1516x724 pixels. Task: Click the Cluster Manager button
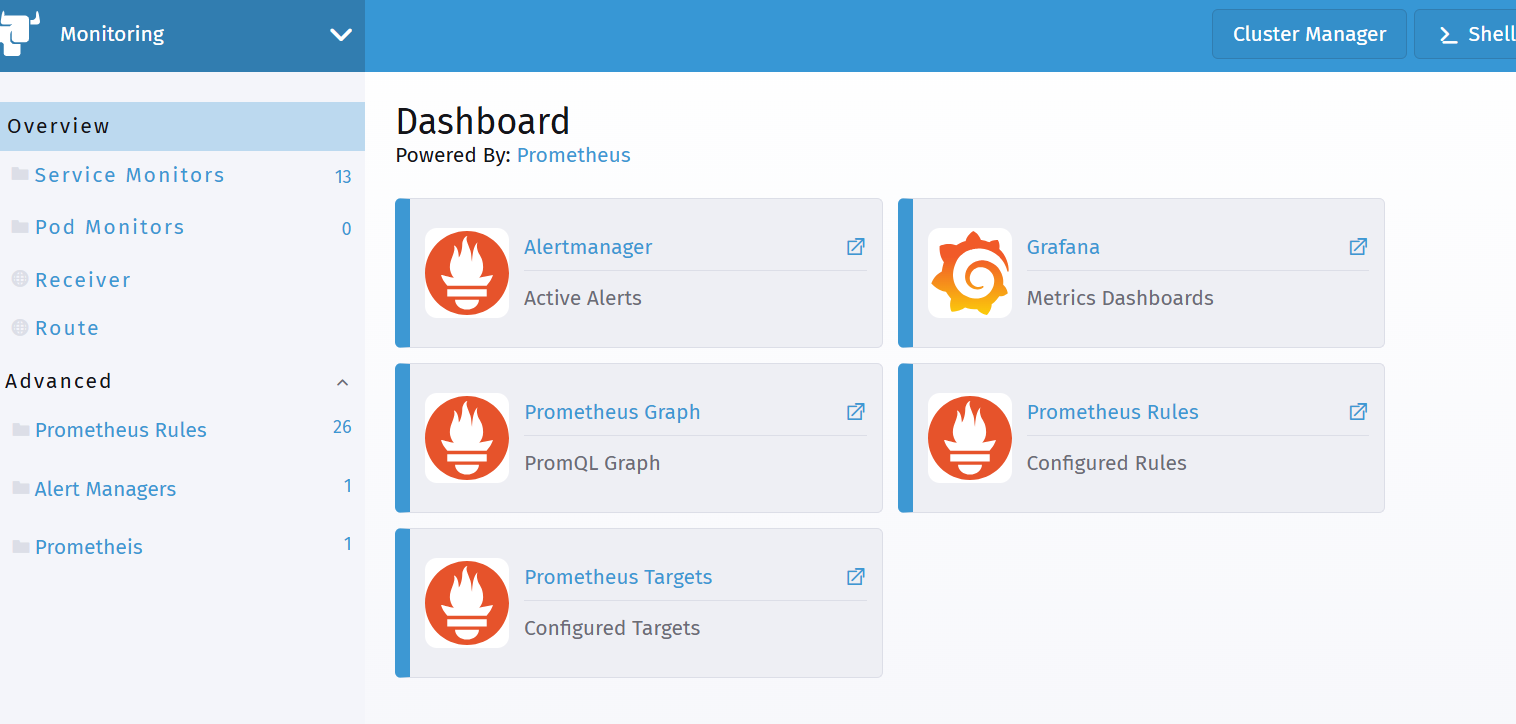1309,34
